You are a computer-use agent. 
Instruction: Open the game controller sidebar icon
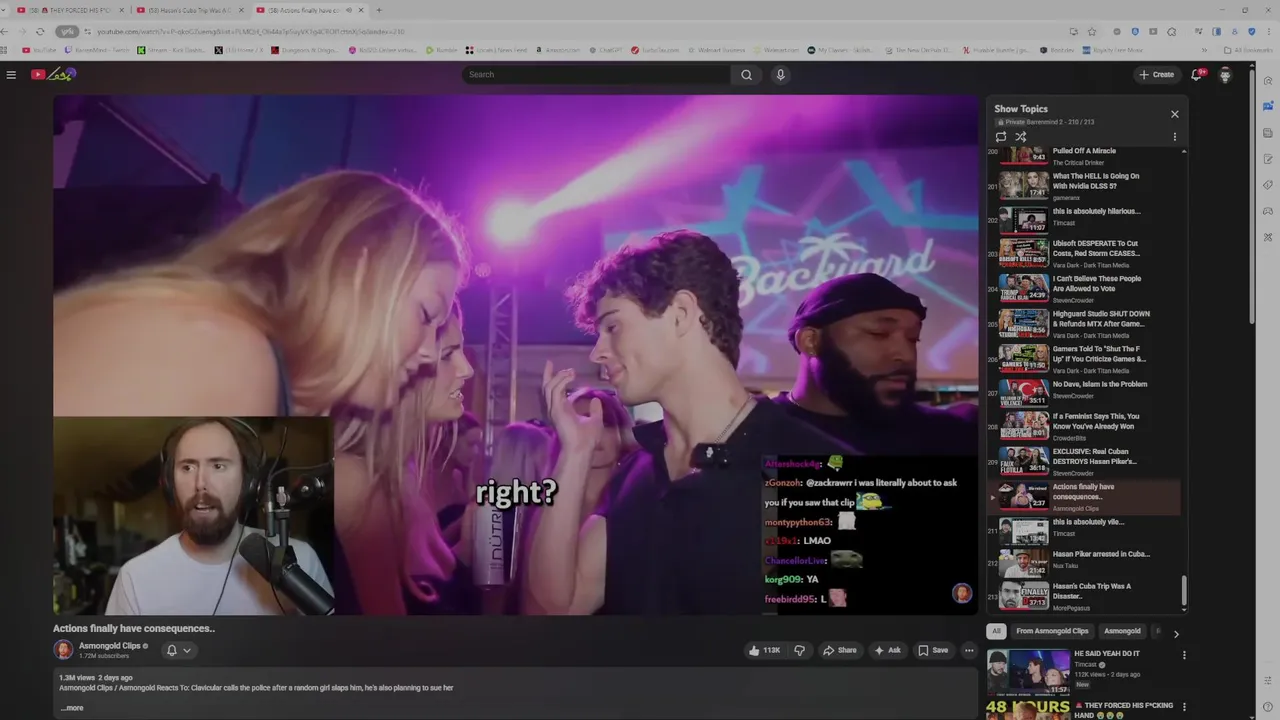[1268, 211]
